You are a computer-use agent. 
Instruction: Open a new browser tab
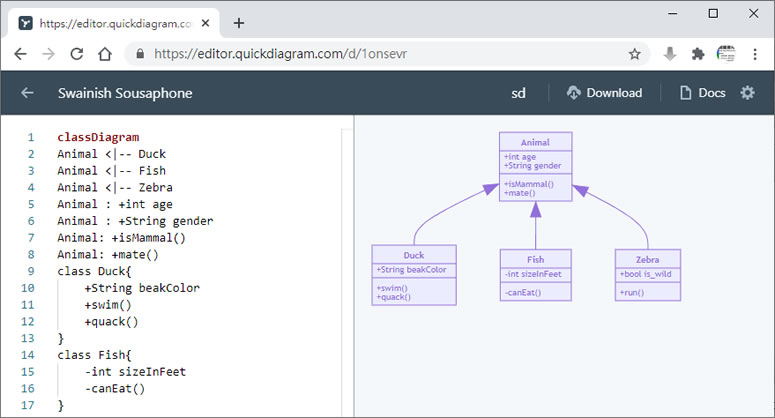[x=239, y=23]
